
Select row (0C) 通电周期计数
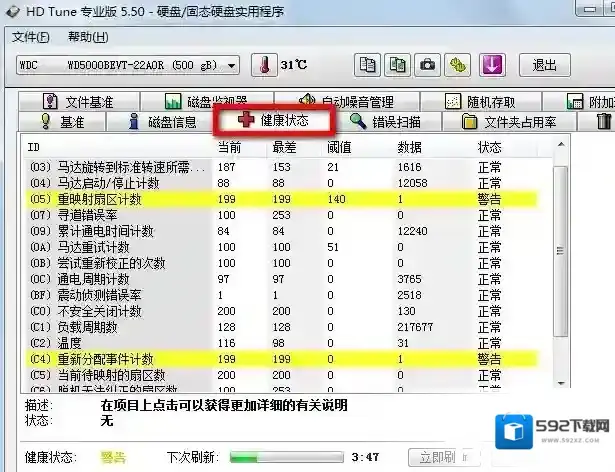pos(282,279)
